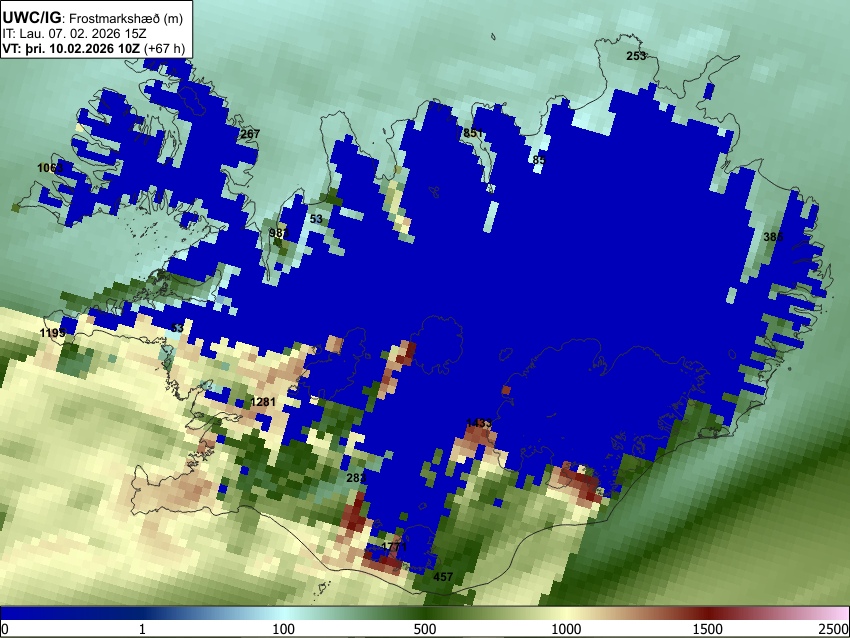Click the map value 267
The image size is (850, 638).
[250, 134]
